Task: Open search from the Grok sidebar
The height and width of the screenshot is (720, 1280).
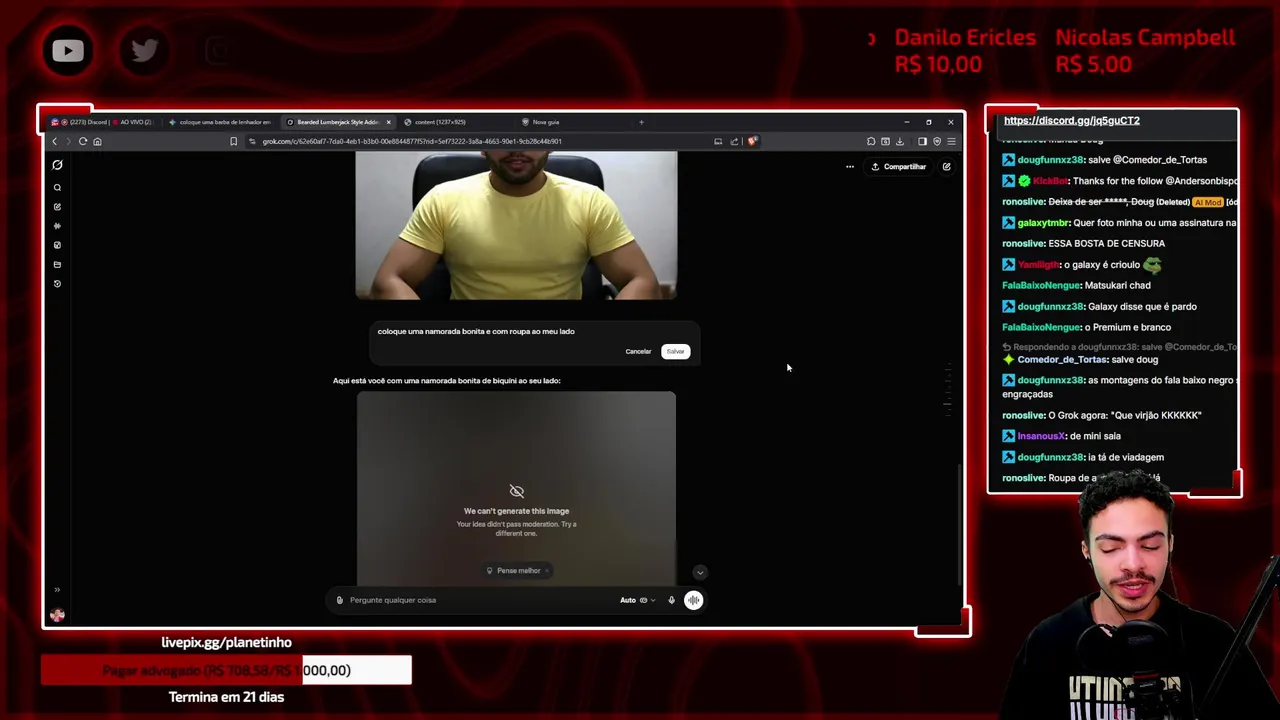Action: tap(57, 187)
